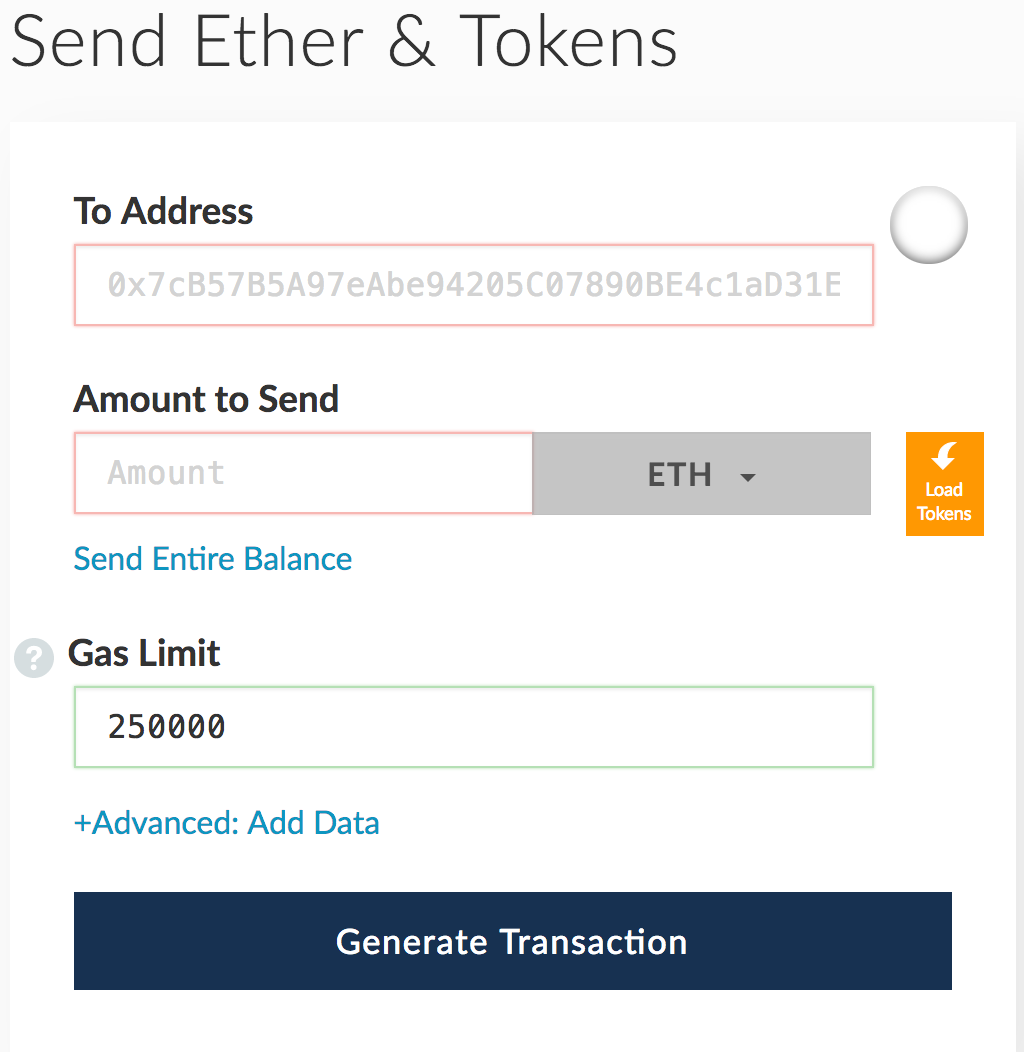Click the To Address label text
Screen dimensions: 1024x1052
coord(163,211)
